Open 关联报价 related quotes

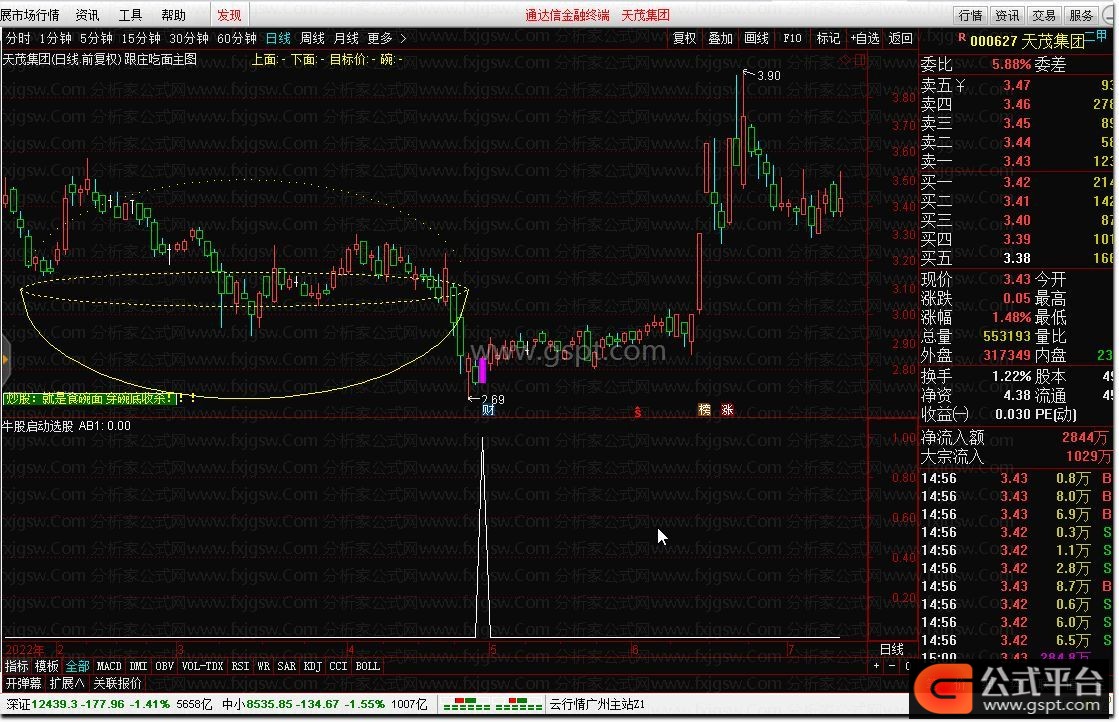118,683
